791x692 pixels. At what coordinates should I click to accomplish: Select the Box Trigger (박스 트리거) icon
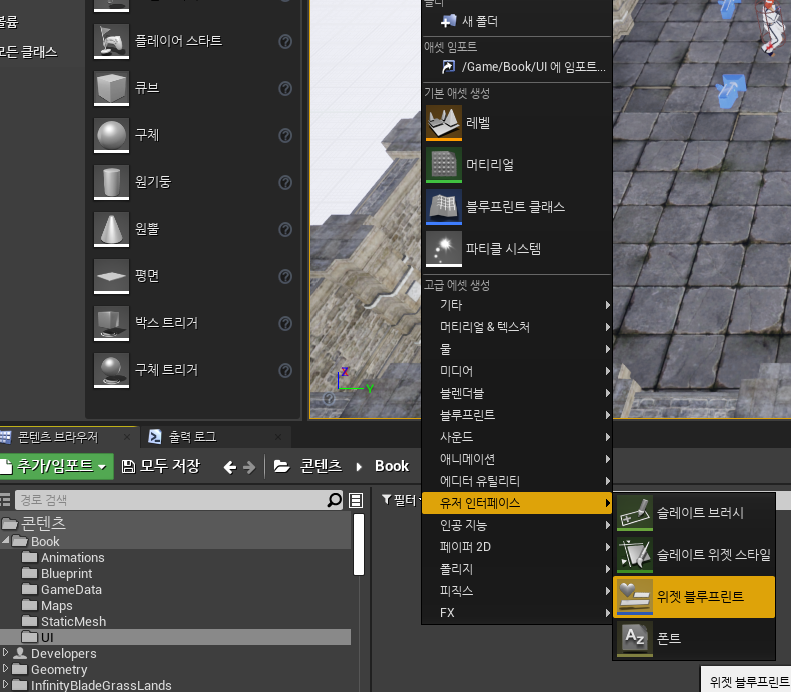click(111, 323)
